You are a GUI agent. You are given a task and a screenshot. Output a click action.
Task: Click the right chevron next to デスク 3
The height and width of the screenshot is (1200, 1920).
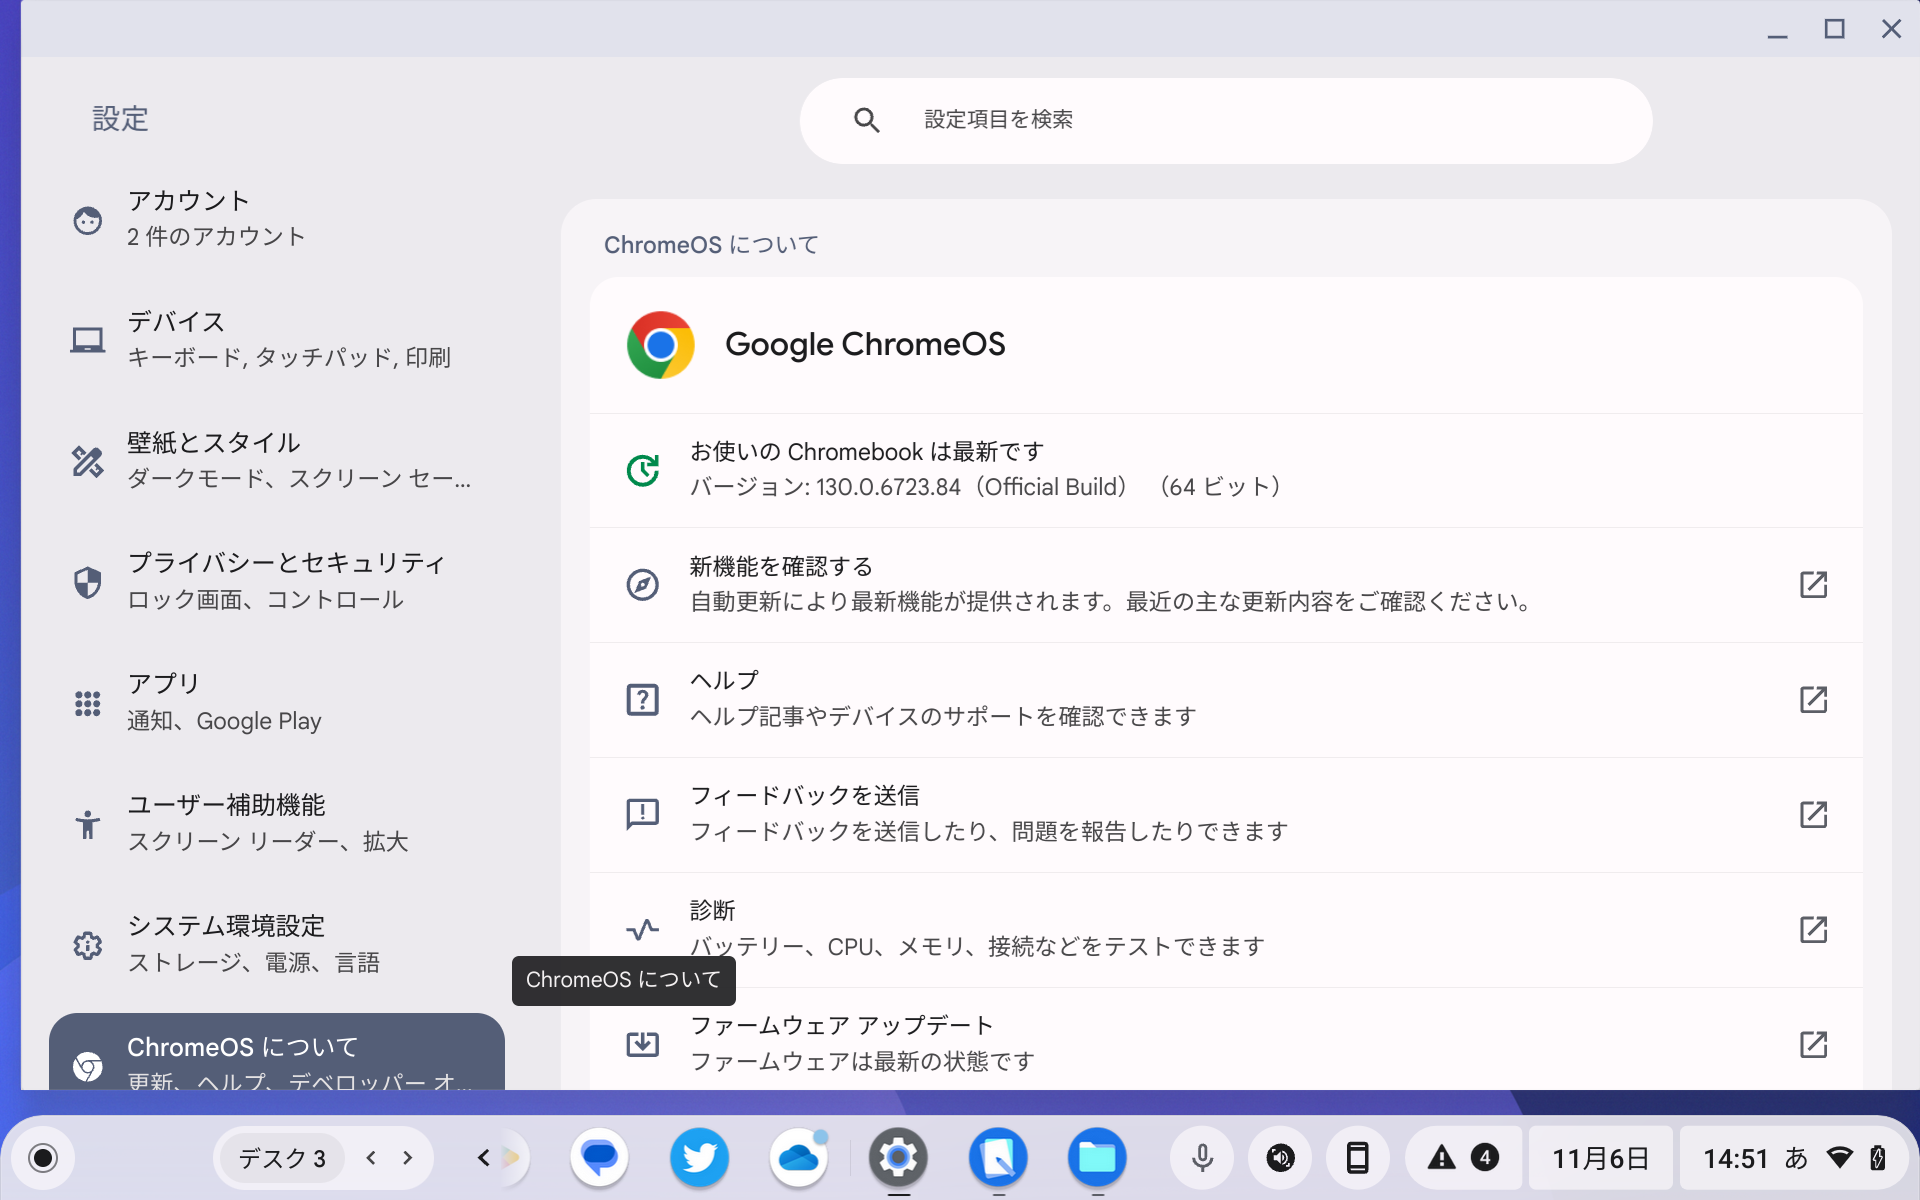(x=406, y=1157)
